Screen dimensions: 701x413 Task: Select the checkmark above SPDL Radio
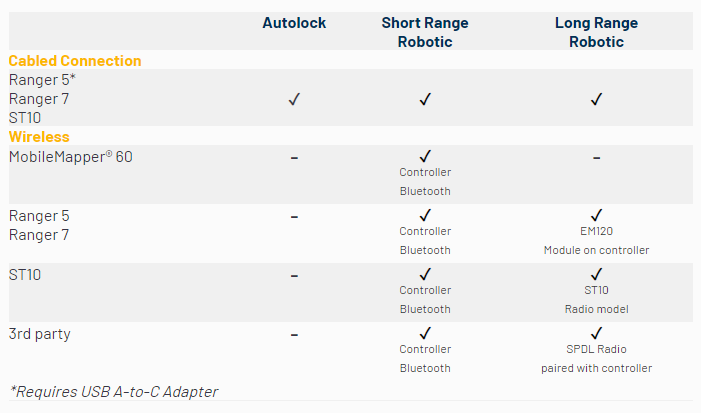click(596, 333)
